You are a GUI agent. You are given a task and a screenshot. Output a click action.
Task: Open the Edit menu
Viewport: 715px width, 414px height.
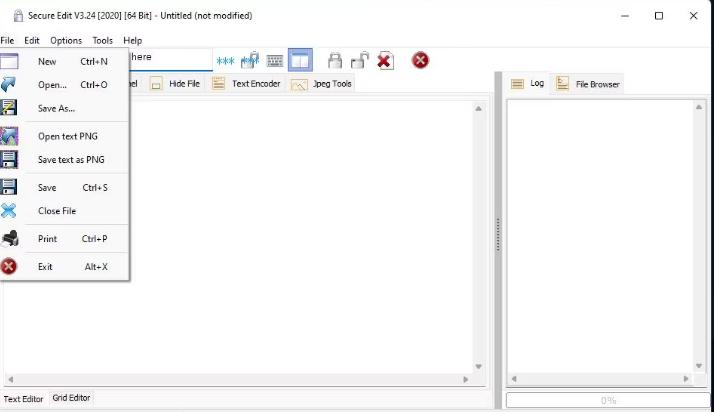point(32,40)
